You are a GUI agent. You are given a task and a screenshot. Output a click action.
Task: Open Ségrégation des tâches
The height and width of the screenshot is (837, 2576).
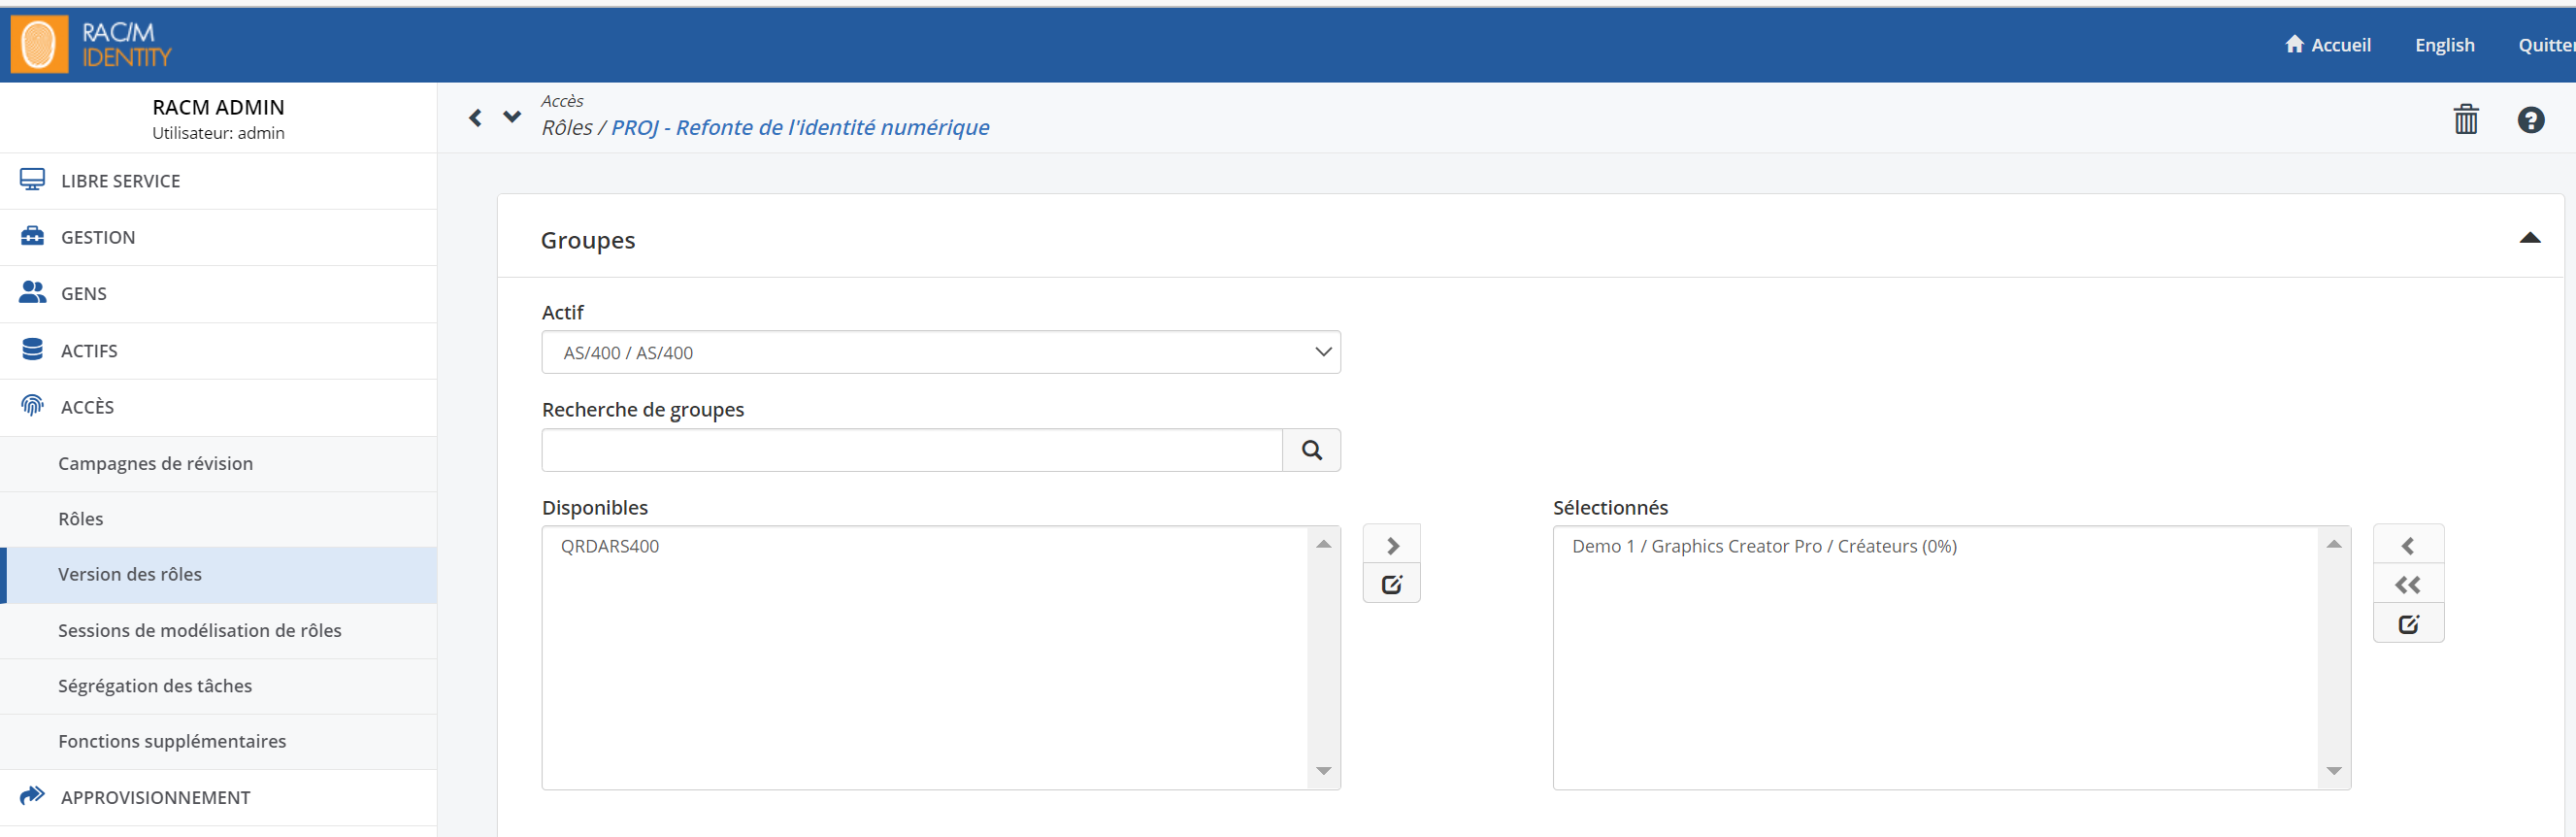point(218,686)
